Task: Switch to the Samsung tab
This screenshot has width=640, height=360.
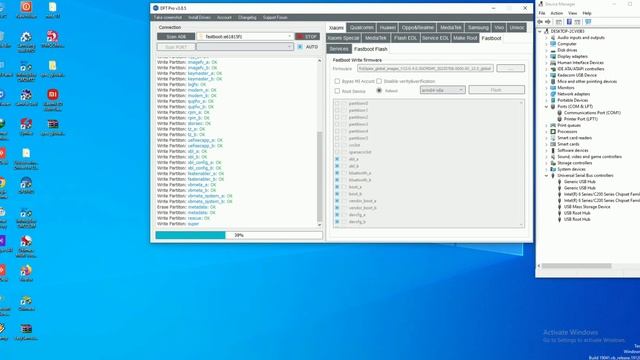Action: coord(478,28)
